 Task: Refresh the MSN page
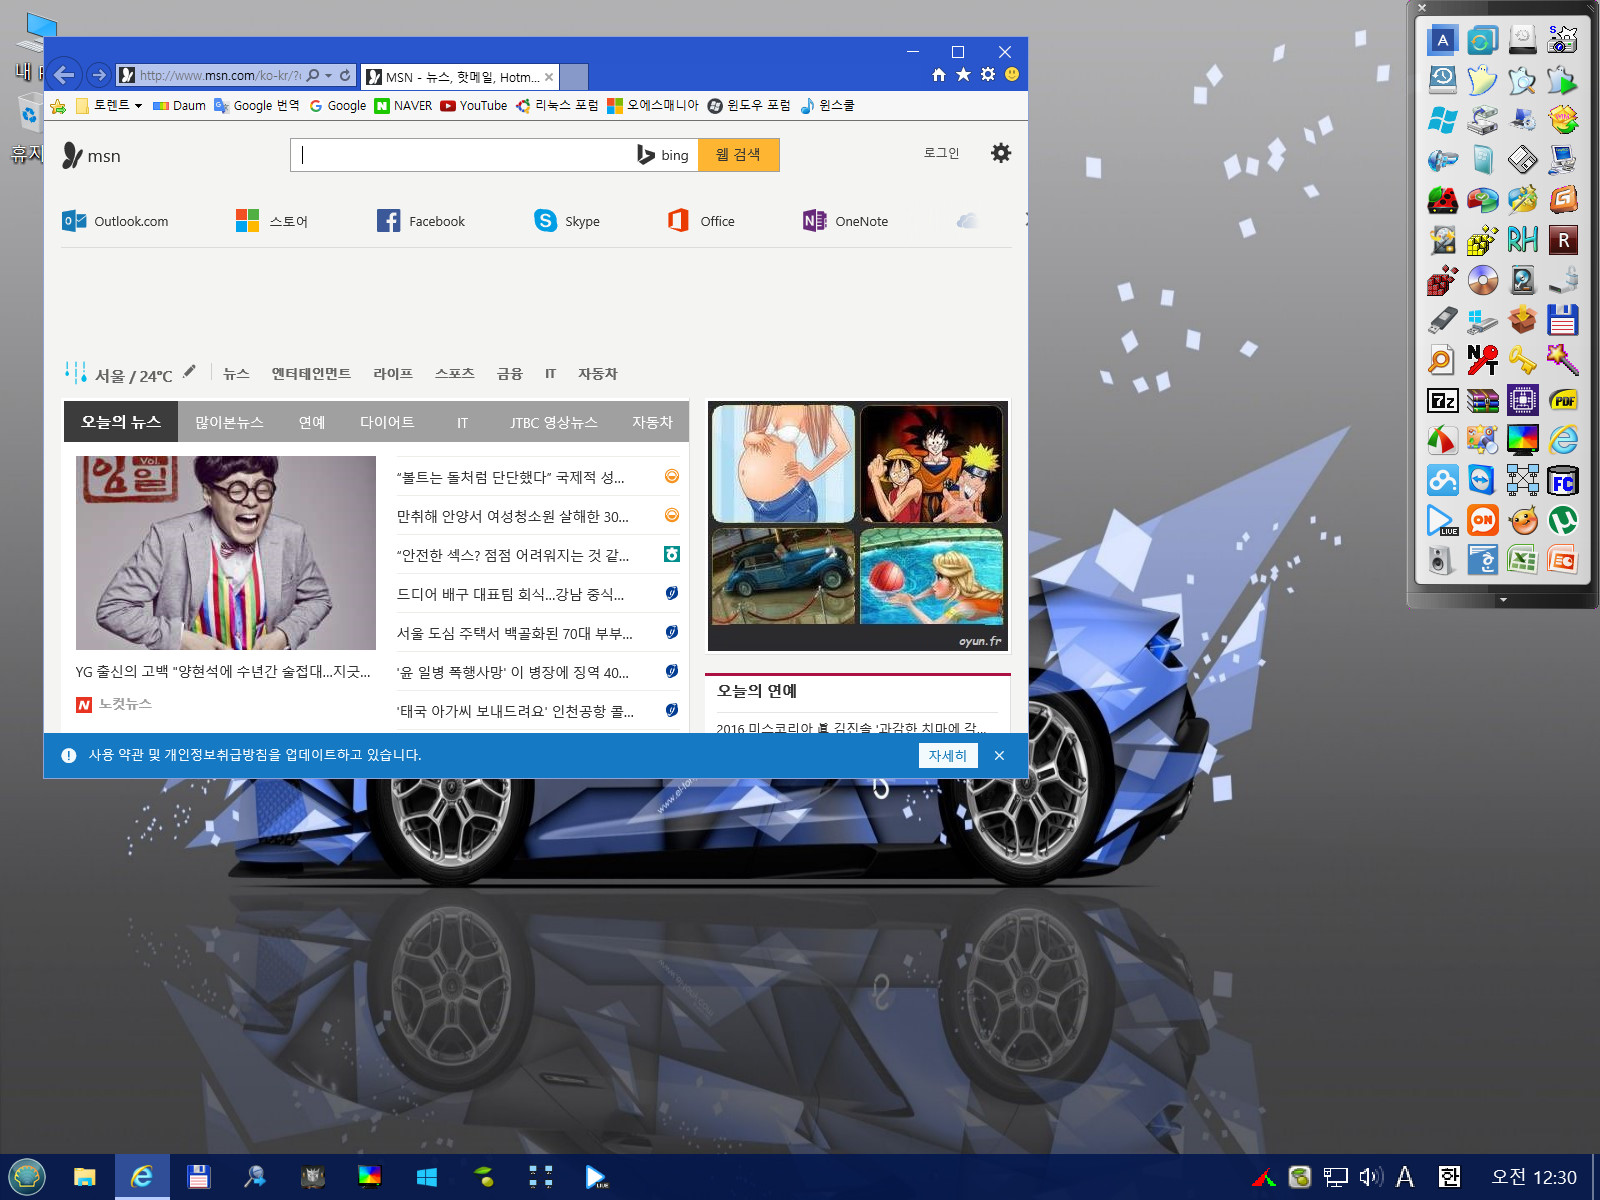click(x=345, y=75)
